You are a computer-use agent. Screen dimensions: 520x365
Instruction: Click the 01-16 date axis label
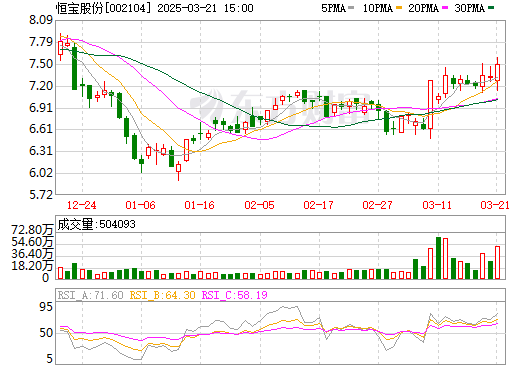pos(200,205)
